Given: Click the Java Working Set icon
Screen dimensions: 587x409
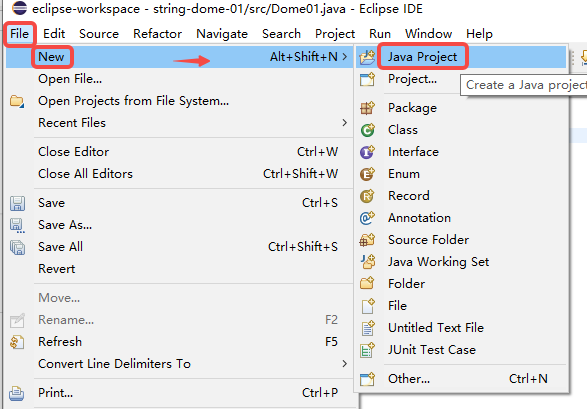Looking at the screenshot, I should 367,262.
